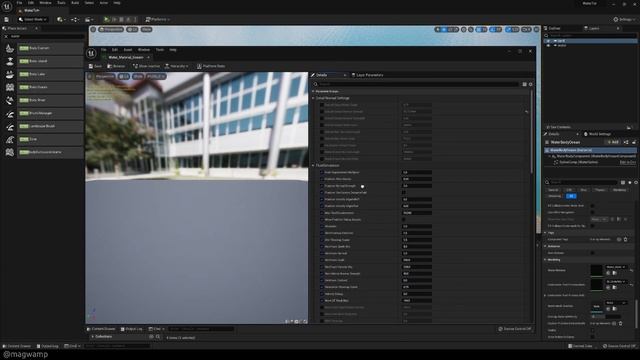Toggle third Fluid Simulation parameter checkbox
This screenshot has width=640, height=360.
(322, 186)
